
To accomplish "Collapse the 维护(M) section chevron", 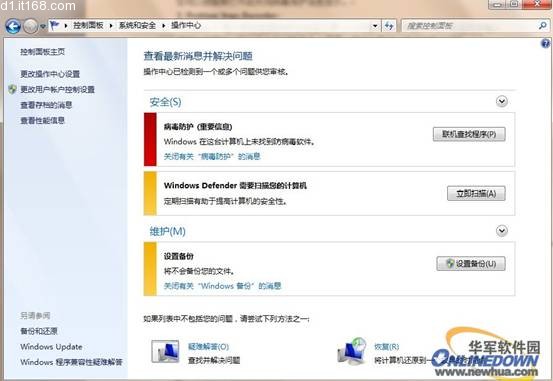I will (x=502, y=231).
